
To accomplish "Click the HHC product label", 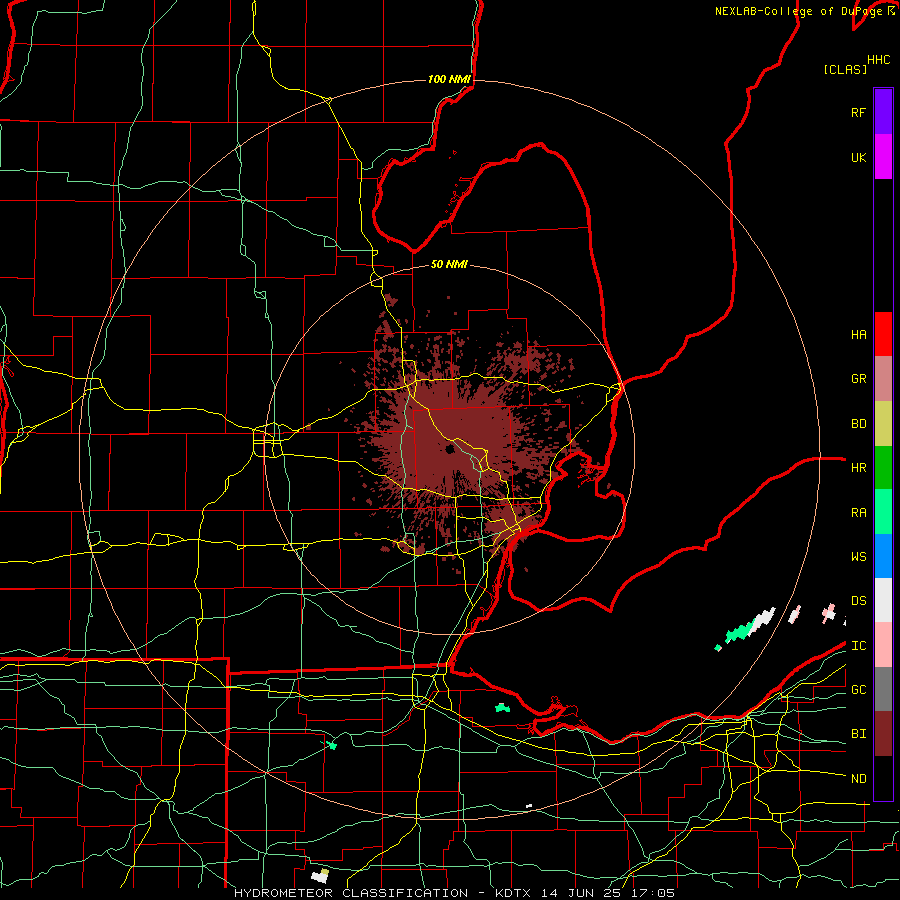I will tap(879, 60).
